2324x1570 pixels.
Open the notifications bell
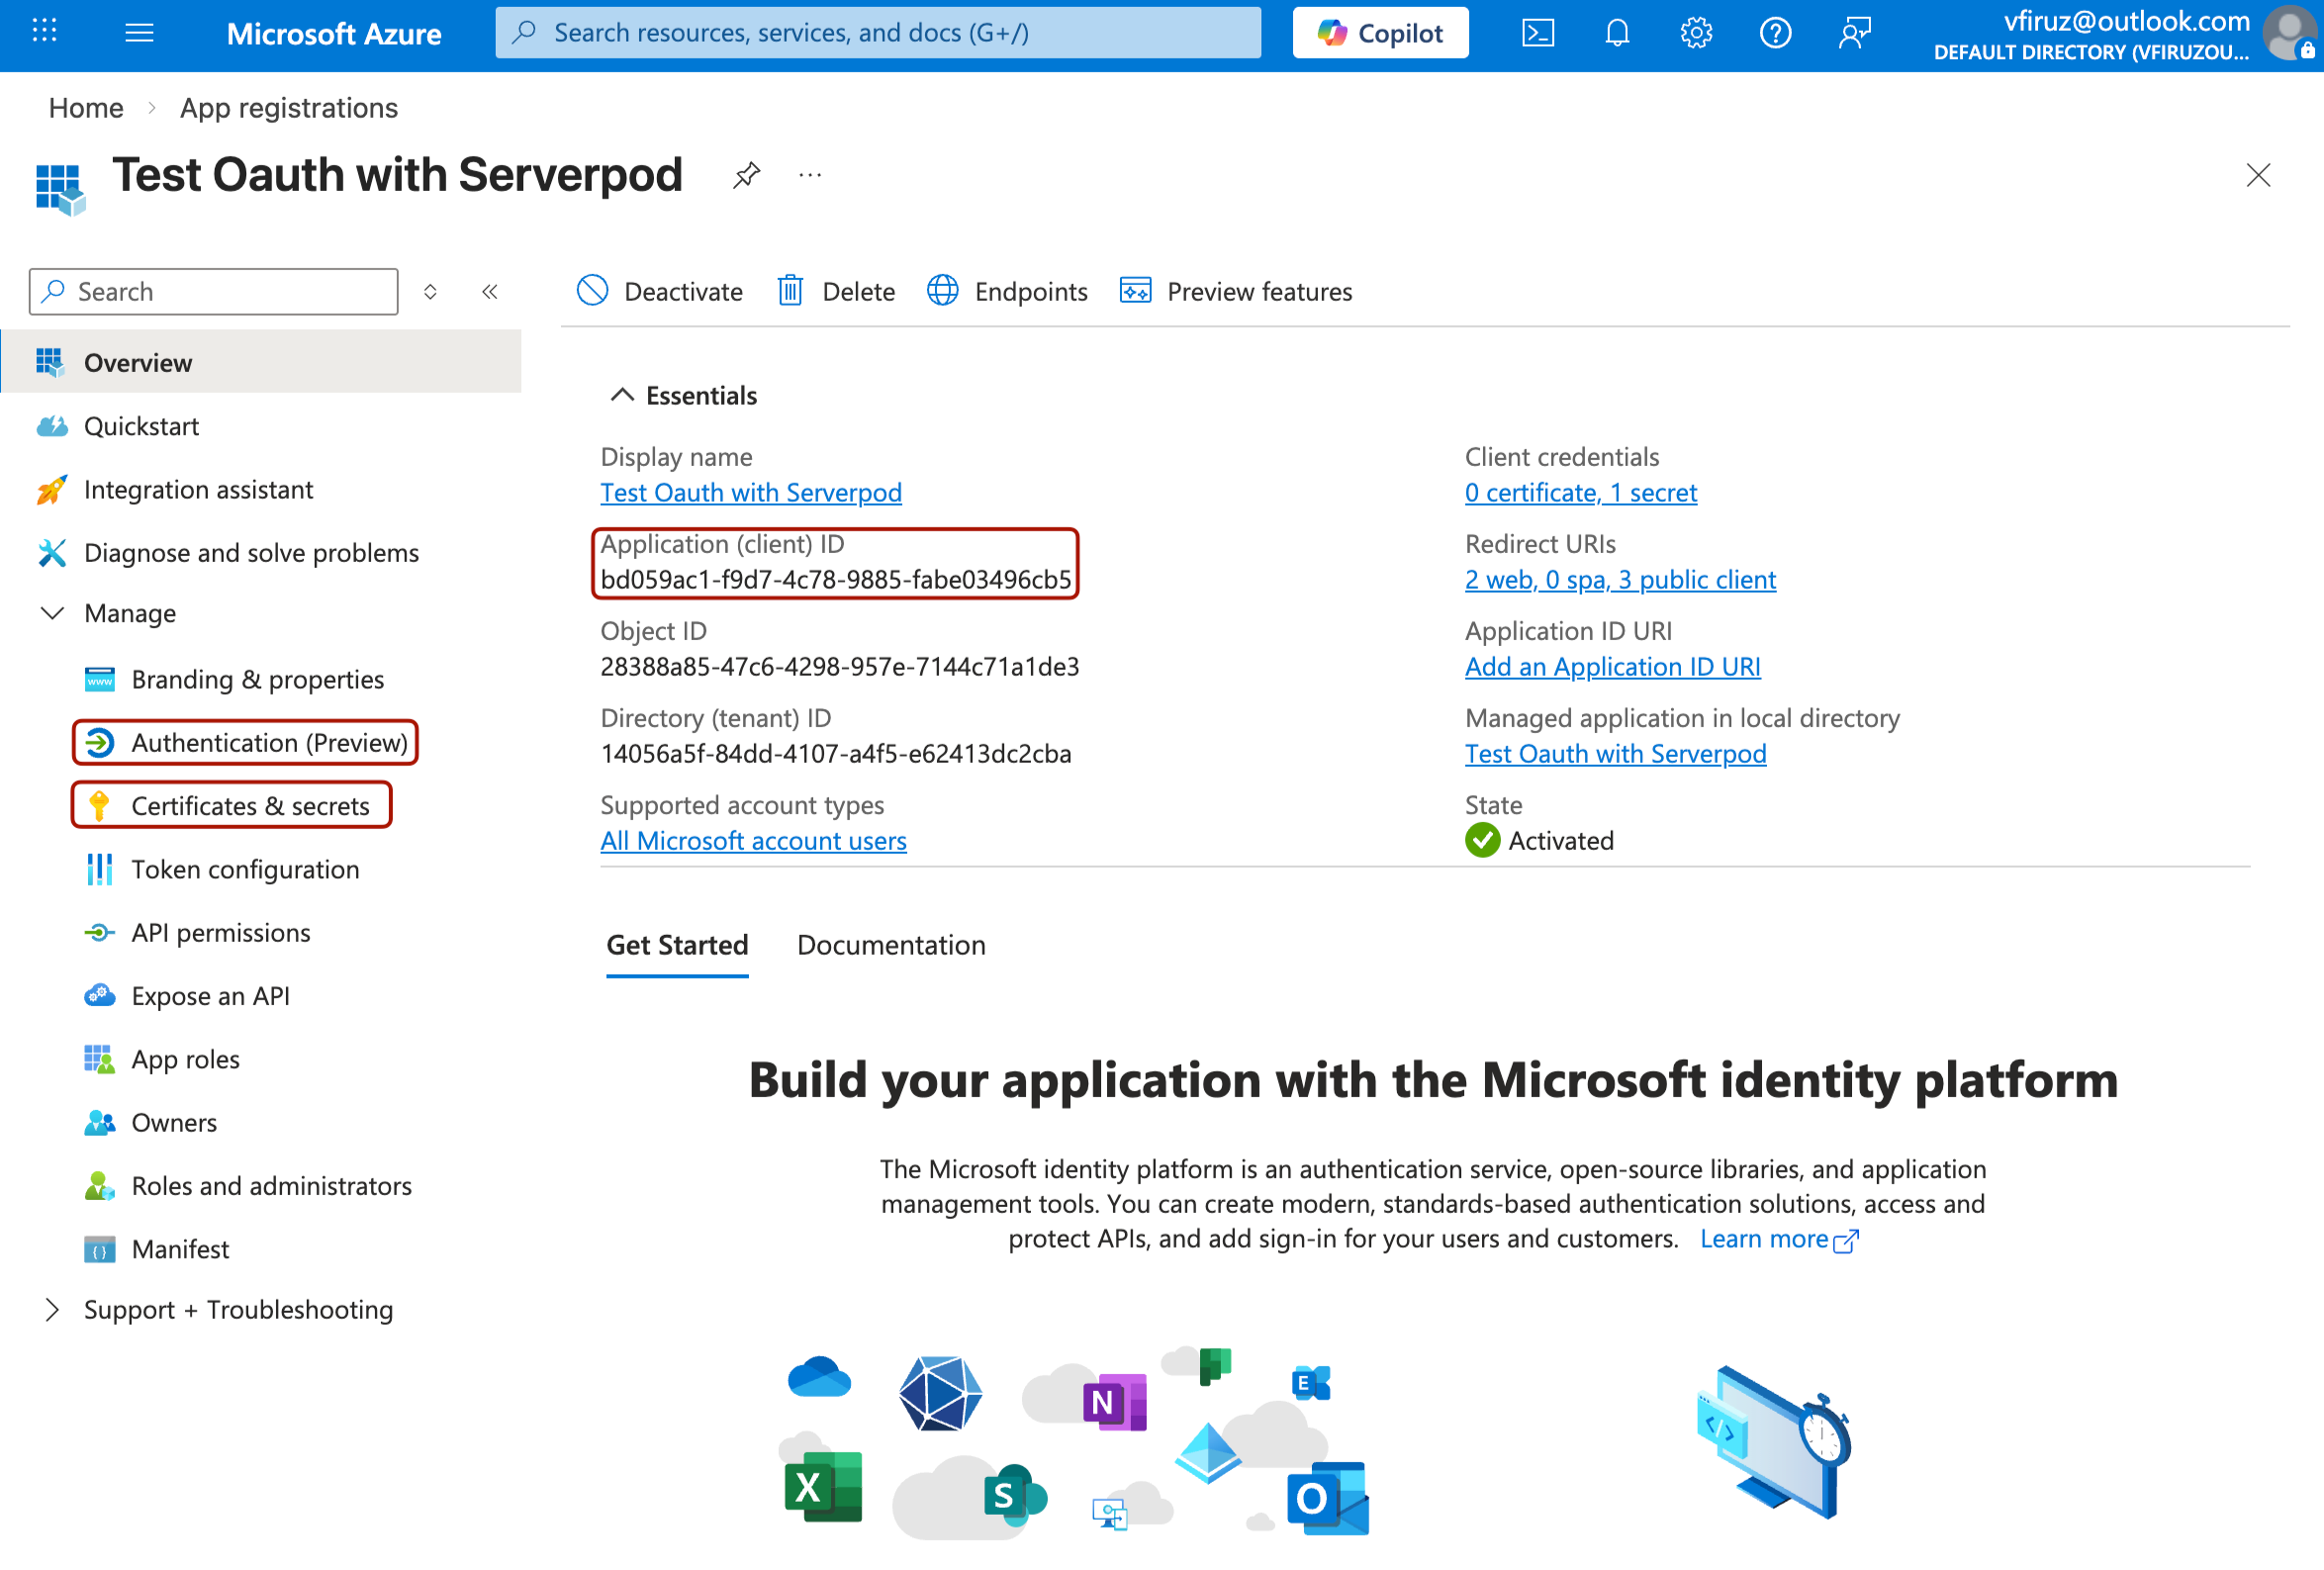click(1616, 33)
